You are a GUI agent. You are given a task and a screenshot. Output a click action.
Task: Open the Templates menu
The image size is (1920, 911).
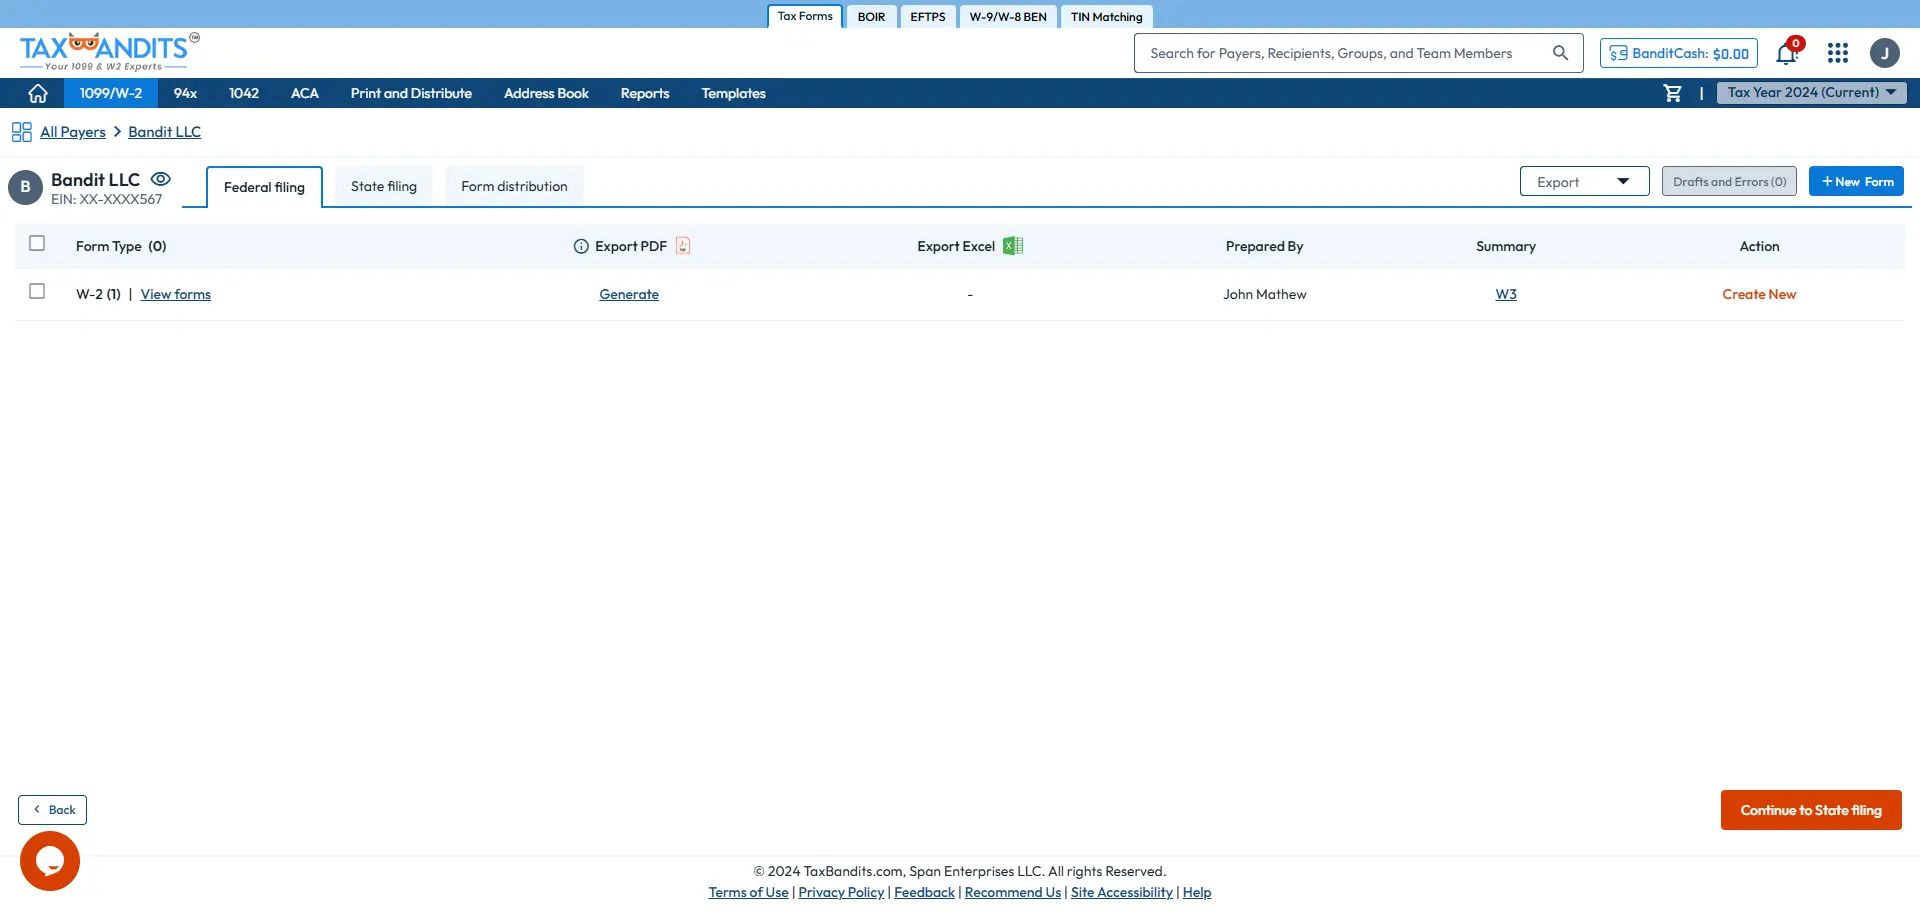pos(733,93)
